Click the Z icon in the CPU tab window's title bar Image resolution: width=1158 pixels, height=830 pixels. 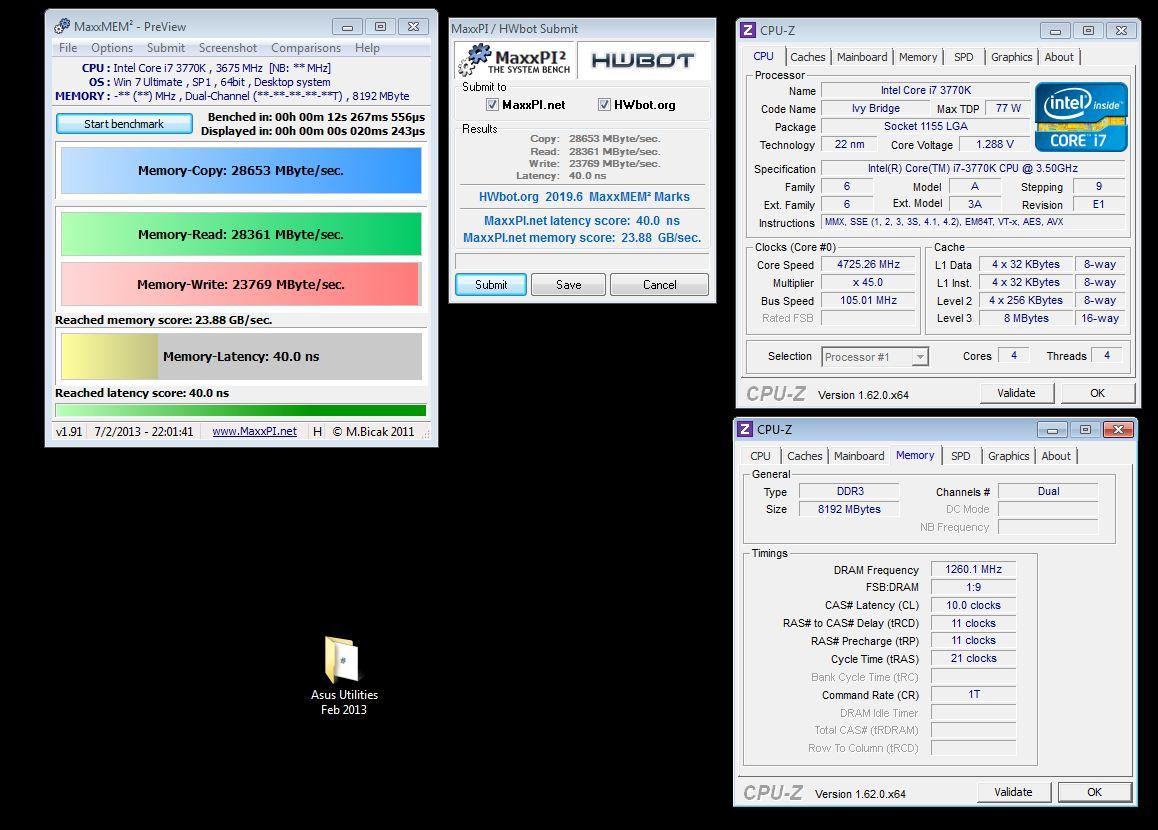(x=747, y=30)
